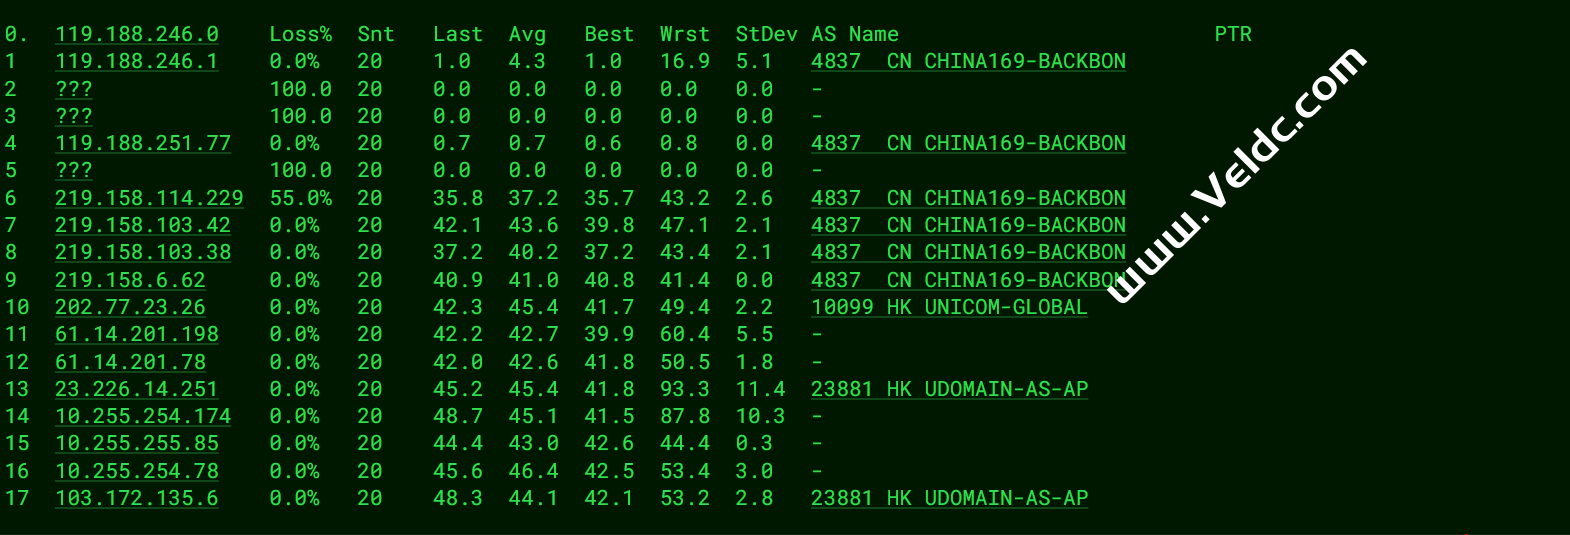Select the 87.8 worst value on hop 14
1570x535 pixels.
685,416
